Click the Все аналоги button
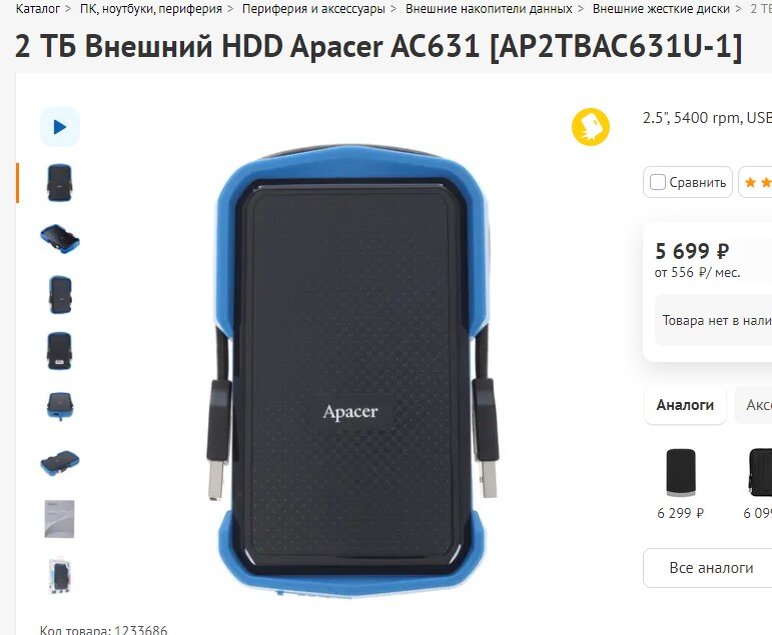 pos(709,568)
